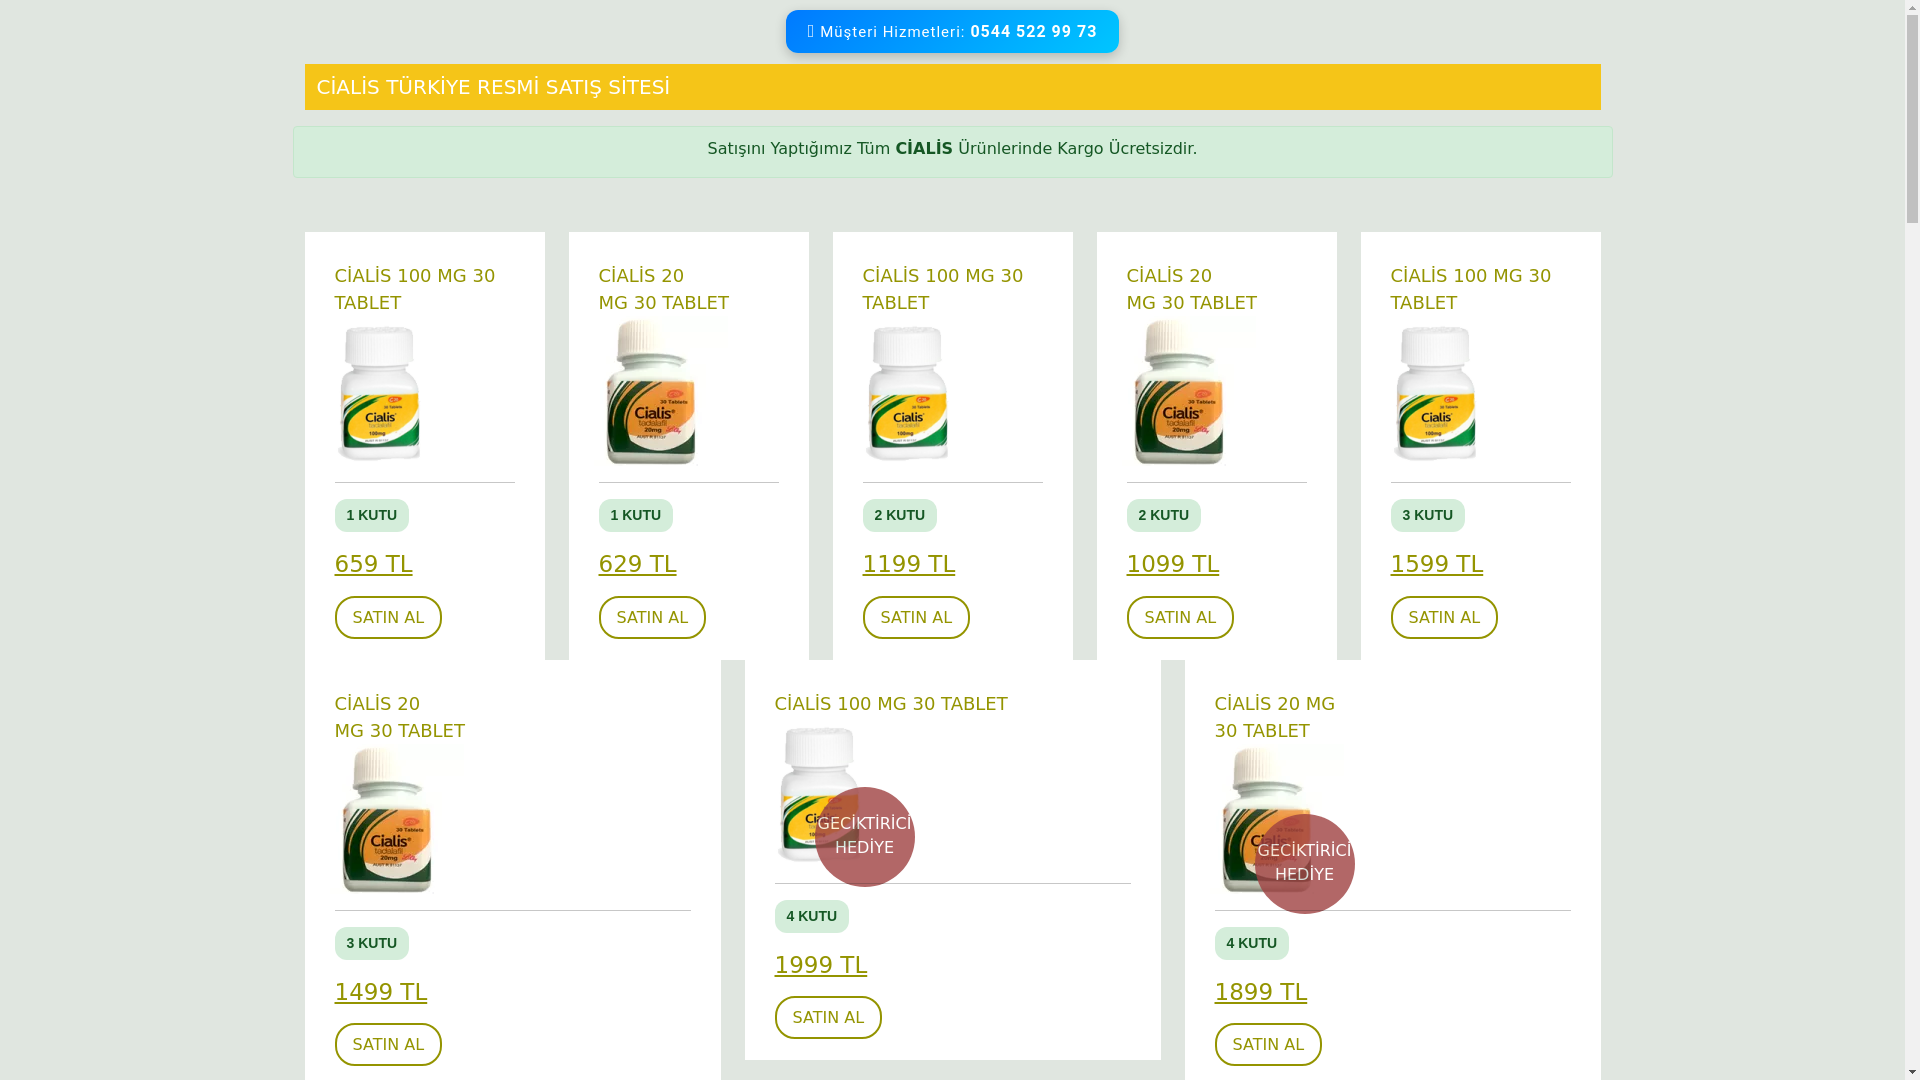Click the 1099 TL price link
The image size is (1920, 1080).
[x=1172, y=564]
